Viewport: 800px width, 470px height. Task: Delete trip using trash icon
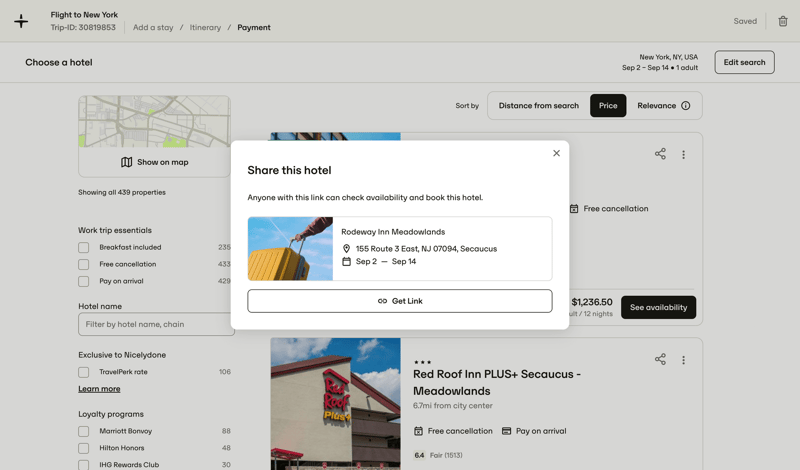783,21
